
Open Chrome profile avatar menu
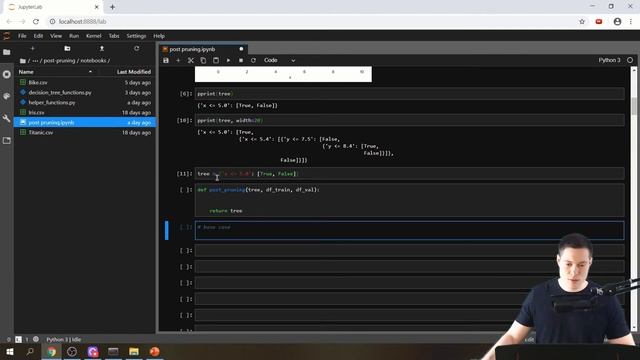click(617, 22)
